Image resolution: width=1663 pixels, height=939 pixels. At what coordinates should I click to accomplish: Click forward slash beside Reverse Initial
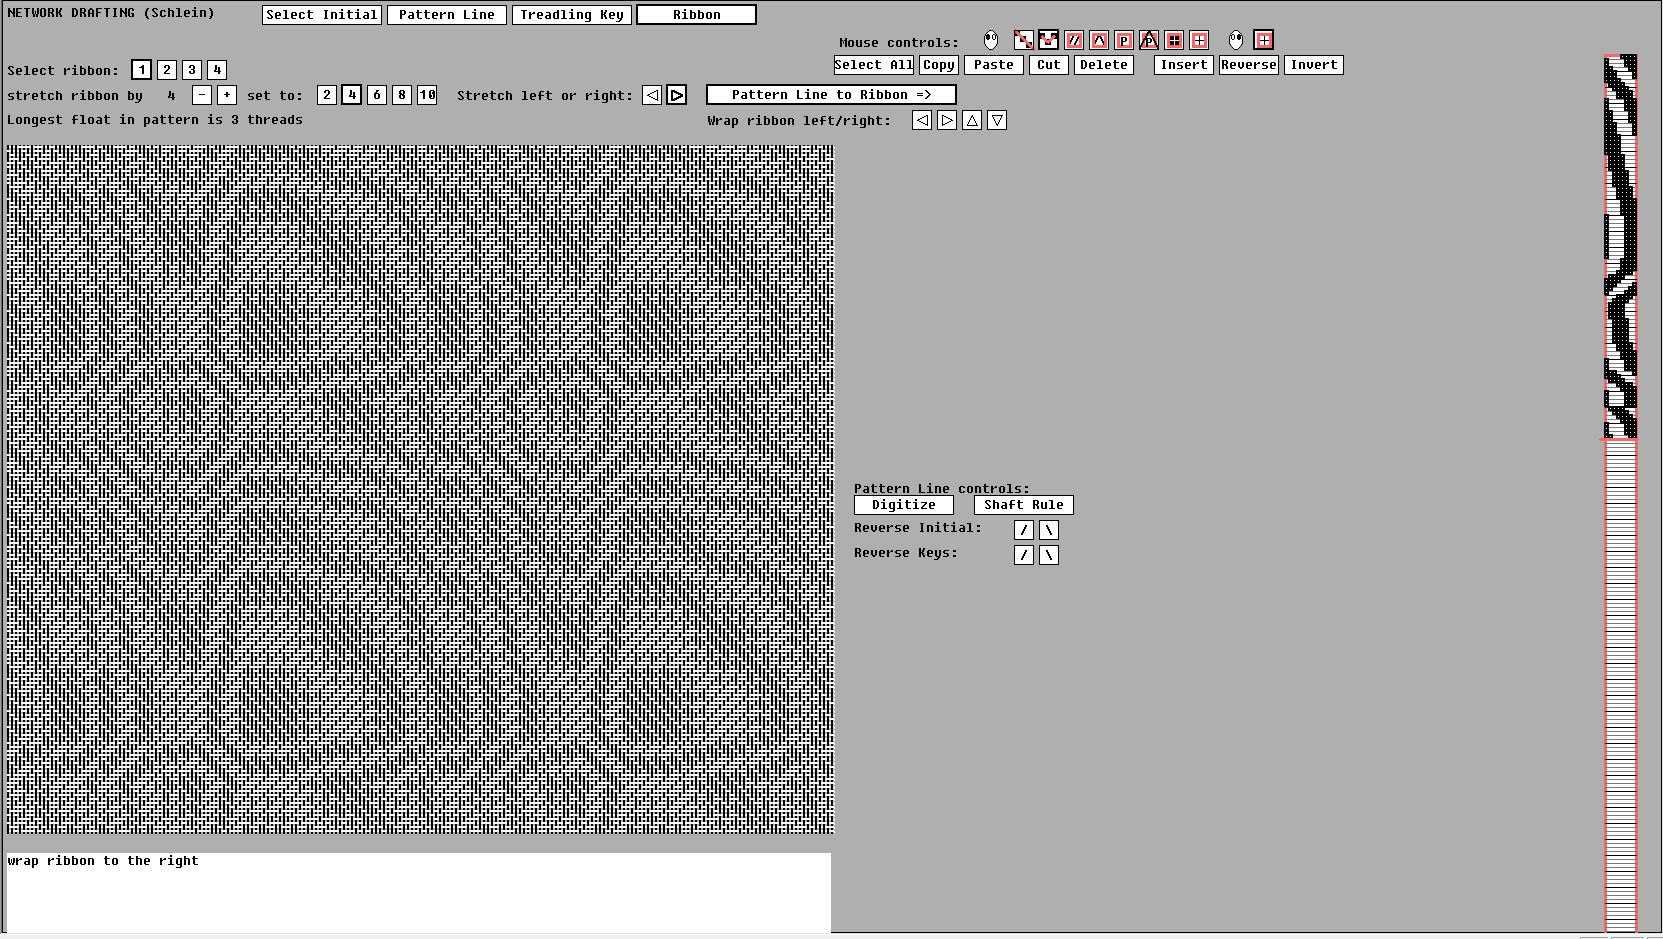point(1023,530)
